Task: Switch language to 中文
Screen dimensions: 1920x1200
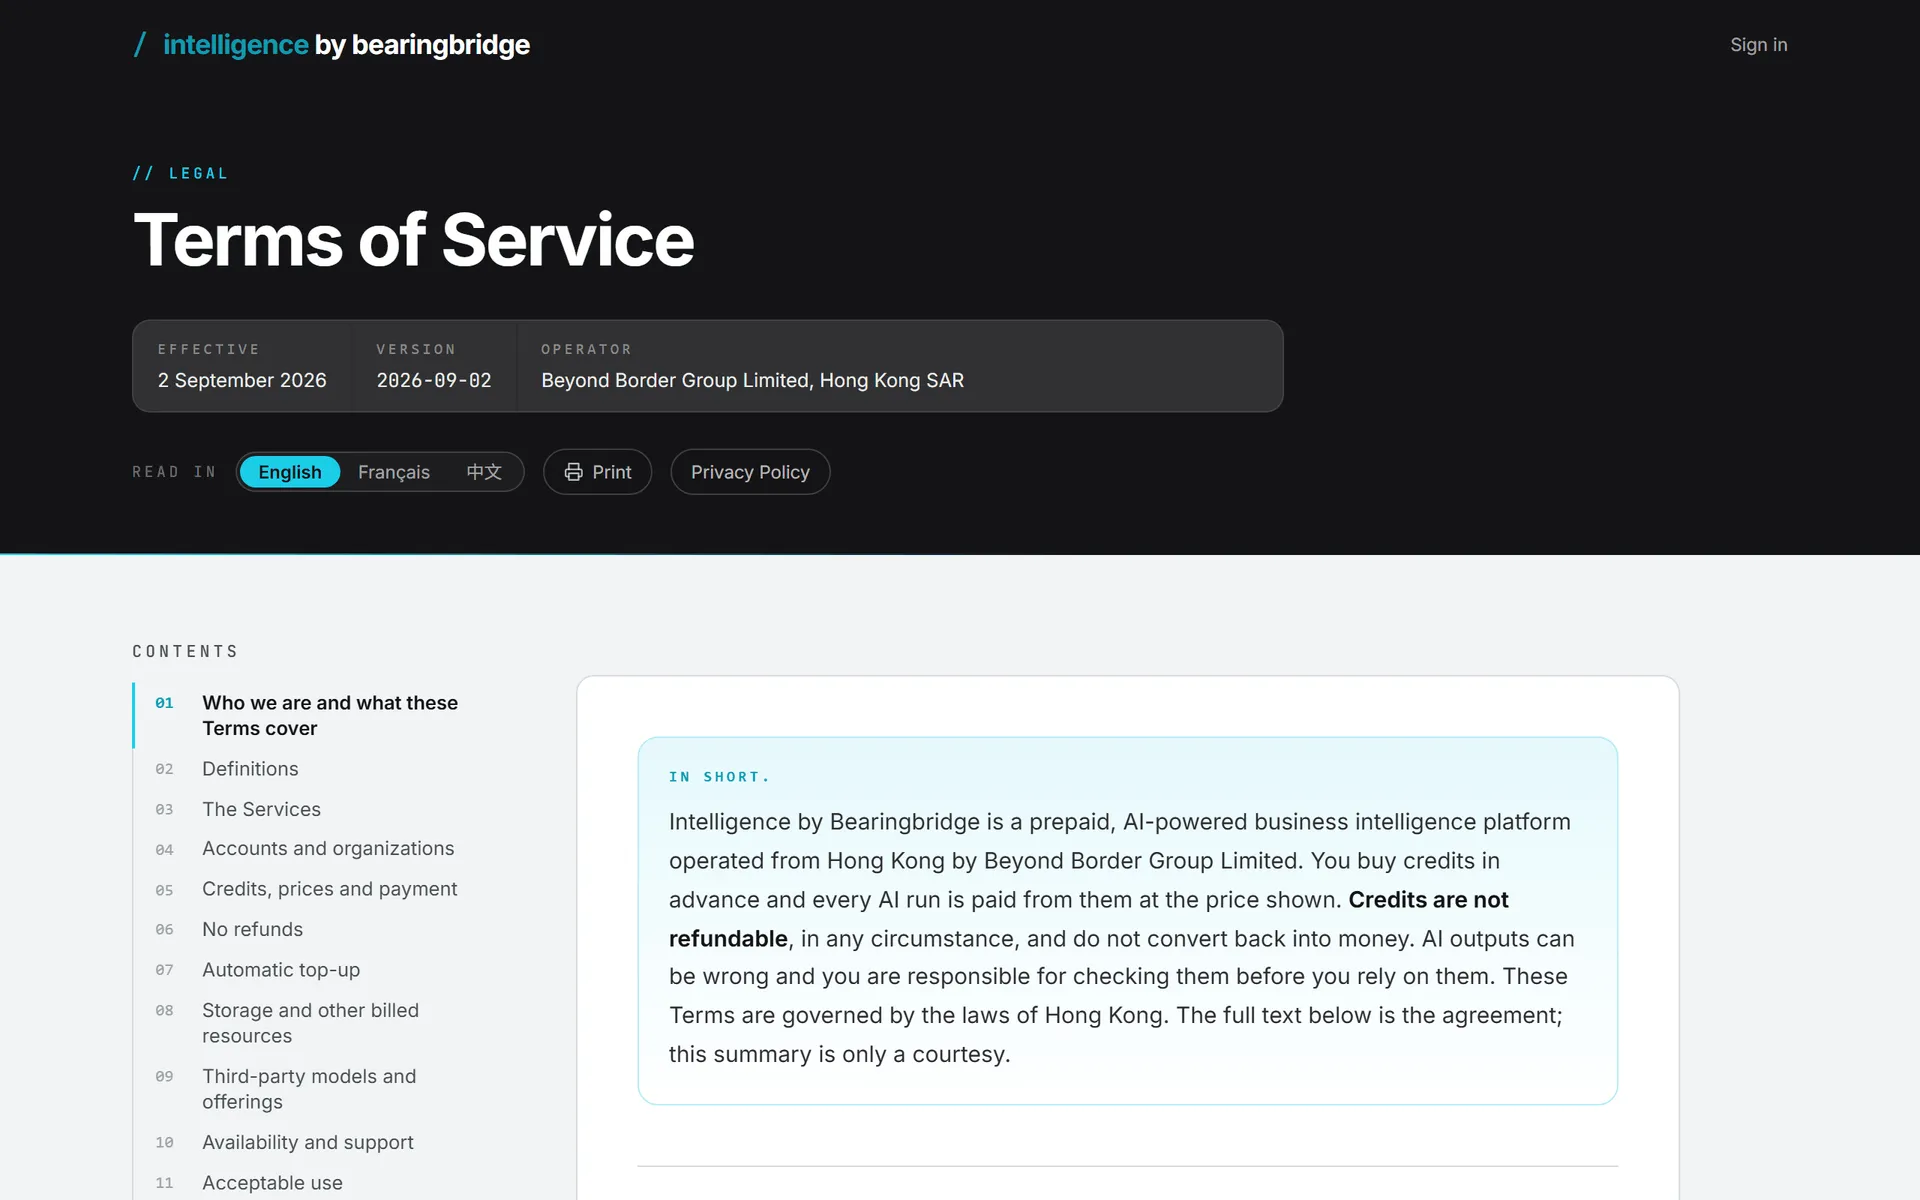Action: click(484, 472)
